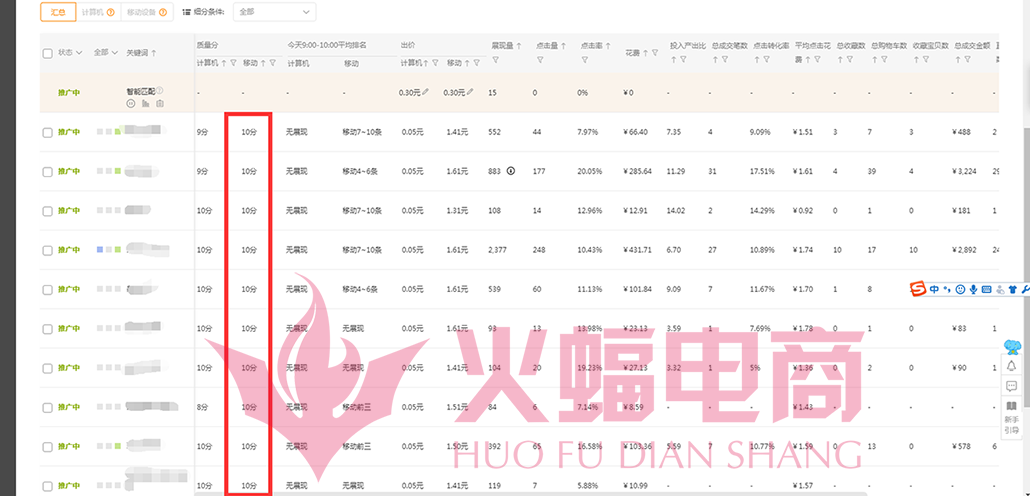Open the bar chart icon under 智能匹配

pyautogui.click(x=145, y=103)
